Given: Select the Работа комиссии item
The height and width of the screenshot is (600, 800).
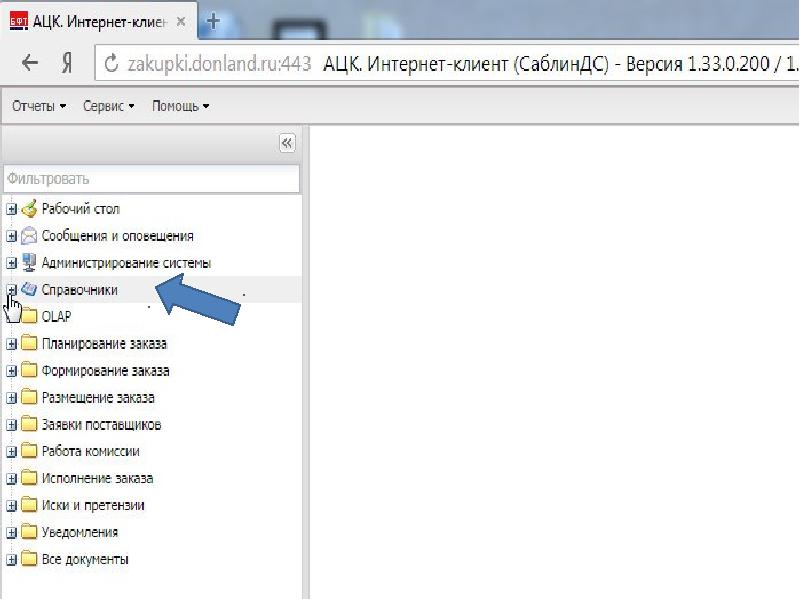Looking at the screenshot, I should (90, 452).
